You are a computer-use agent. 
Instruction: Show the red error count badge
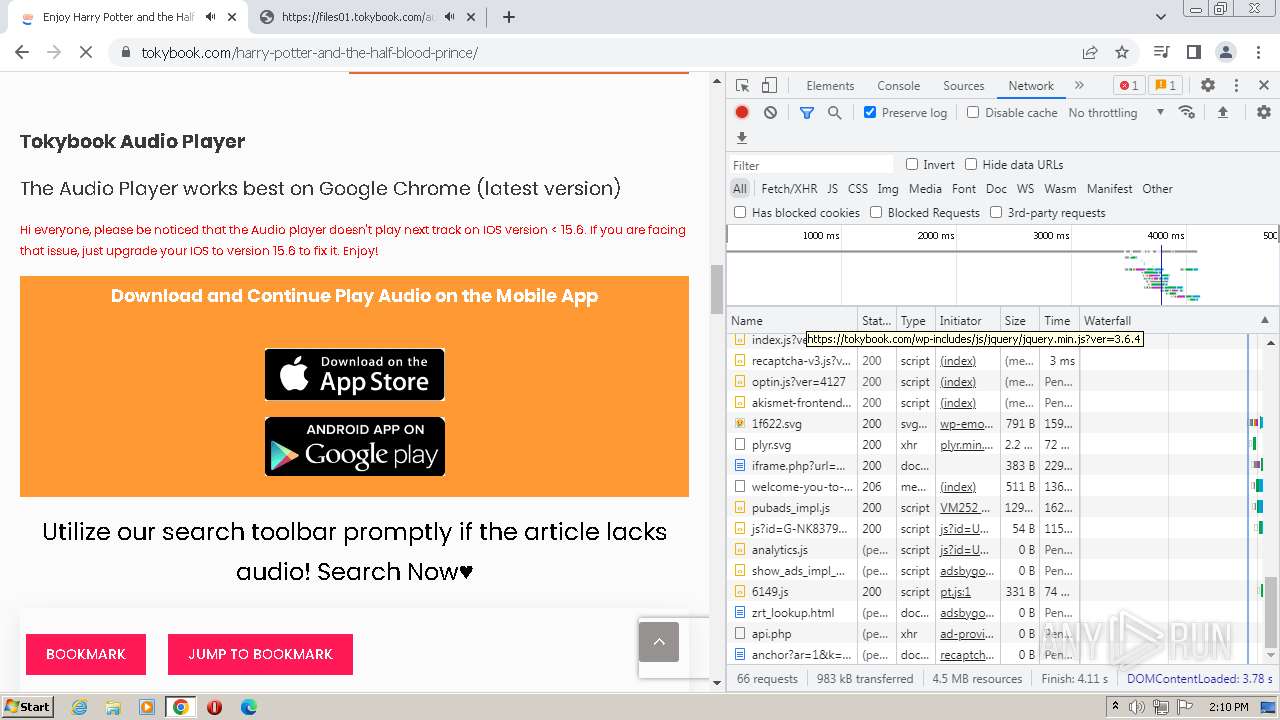point(1129,86)
